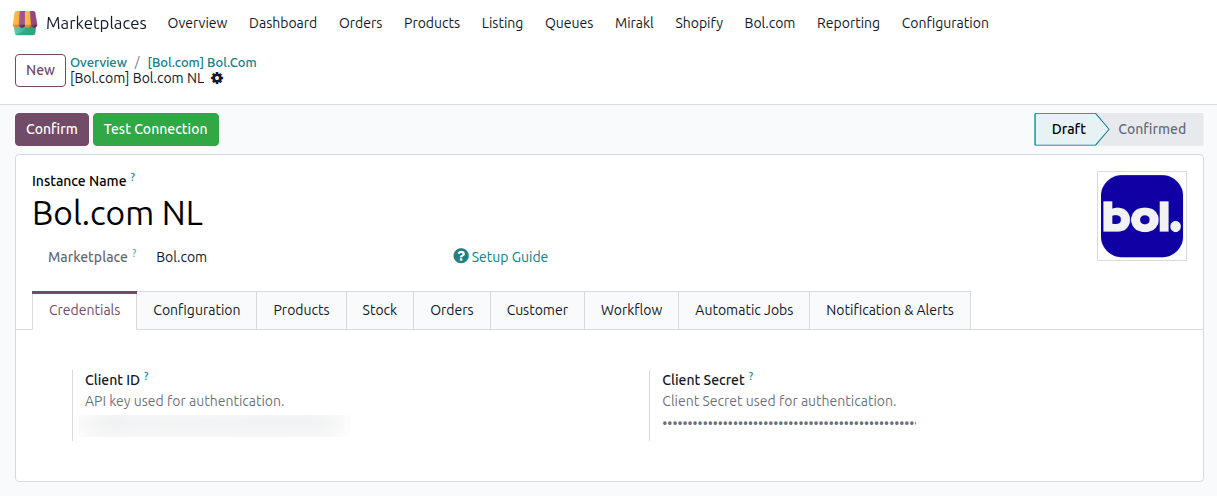Go to [Bol.com] Bol.Com breadcrumb link

coord(202,62)
